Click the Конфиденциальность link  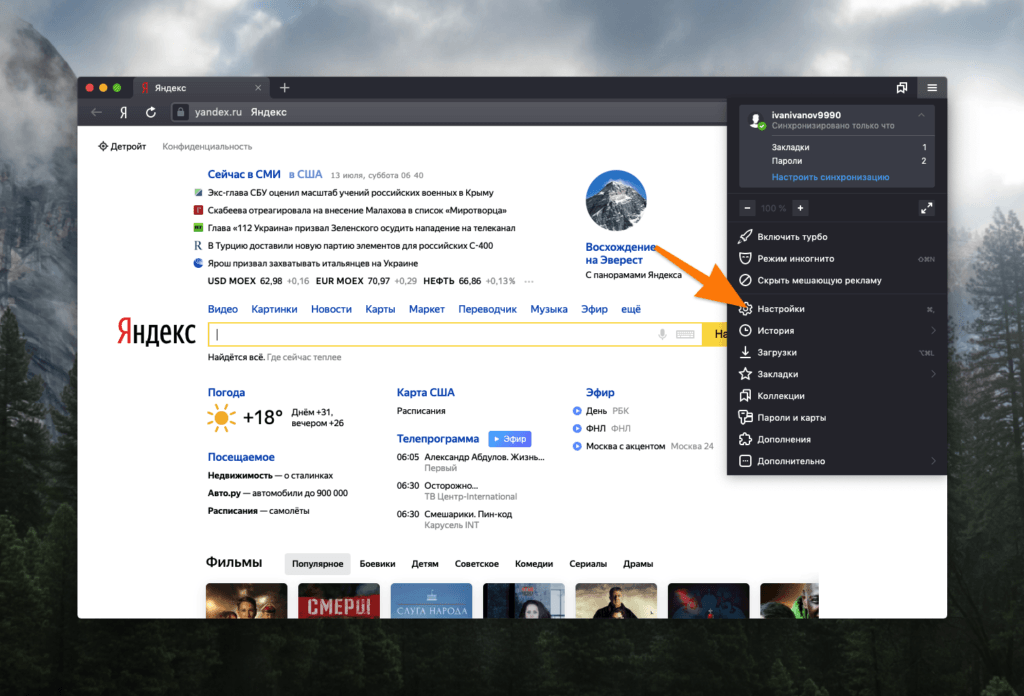207,146
